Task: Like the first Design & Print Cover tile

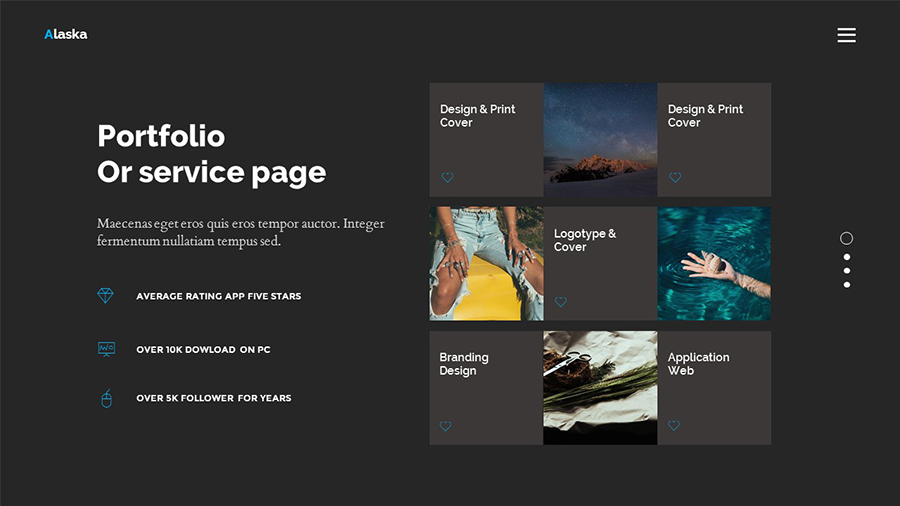Action: (x=447, y=177)
